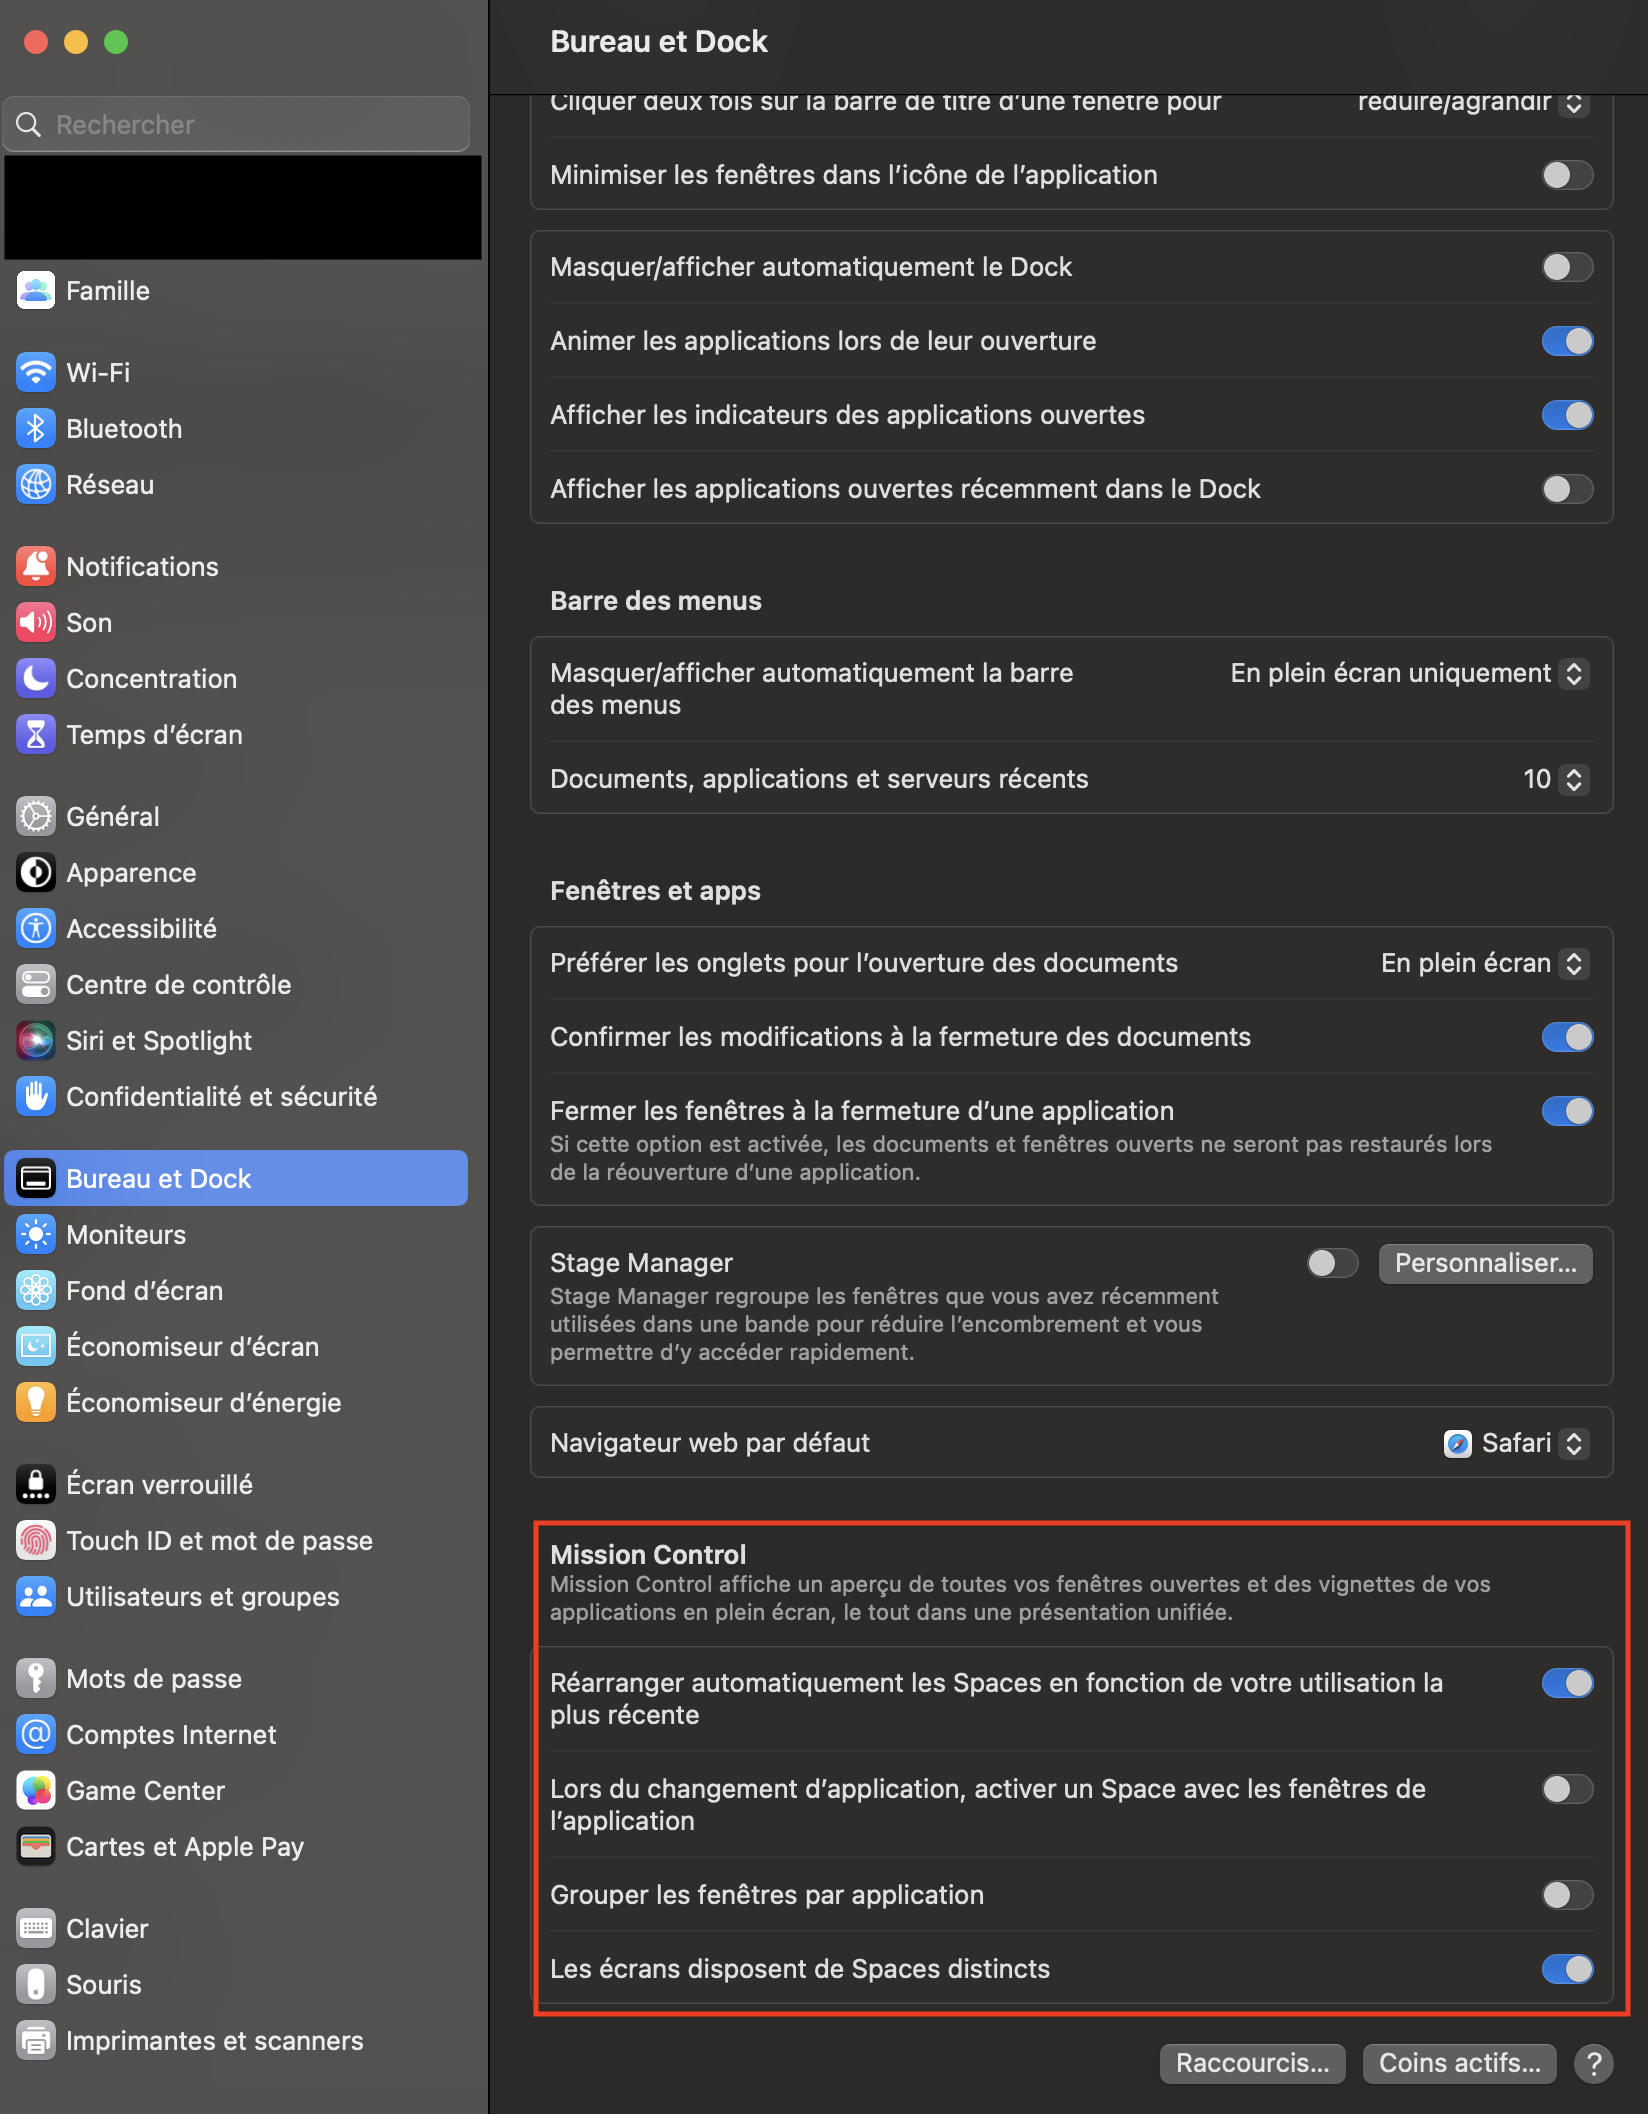Open the Réseau globe icon
The width and height of the screenshot is (1648, 2114).
pos(36,485)
